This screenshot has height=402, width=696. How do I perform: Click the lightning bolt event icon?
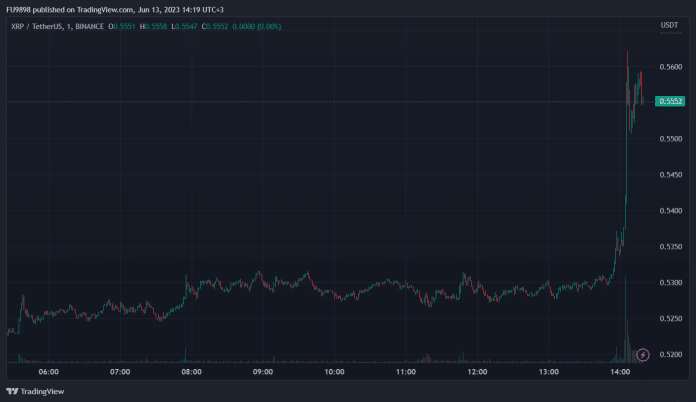643,354
